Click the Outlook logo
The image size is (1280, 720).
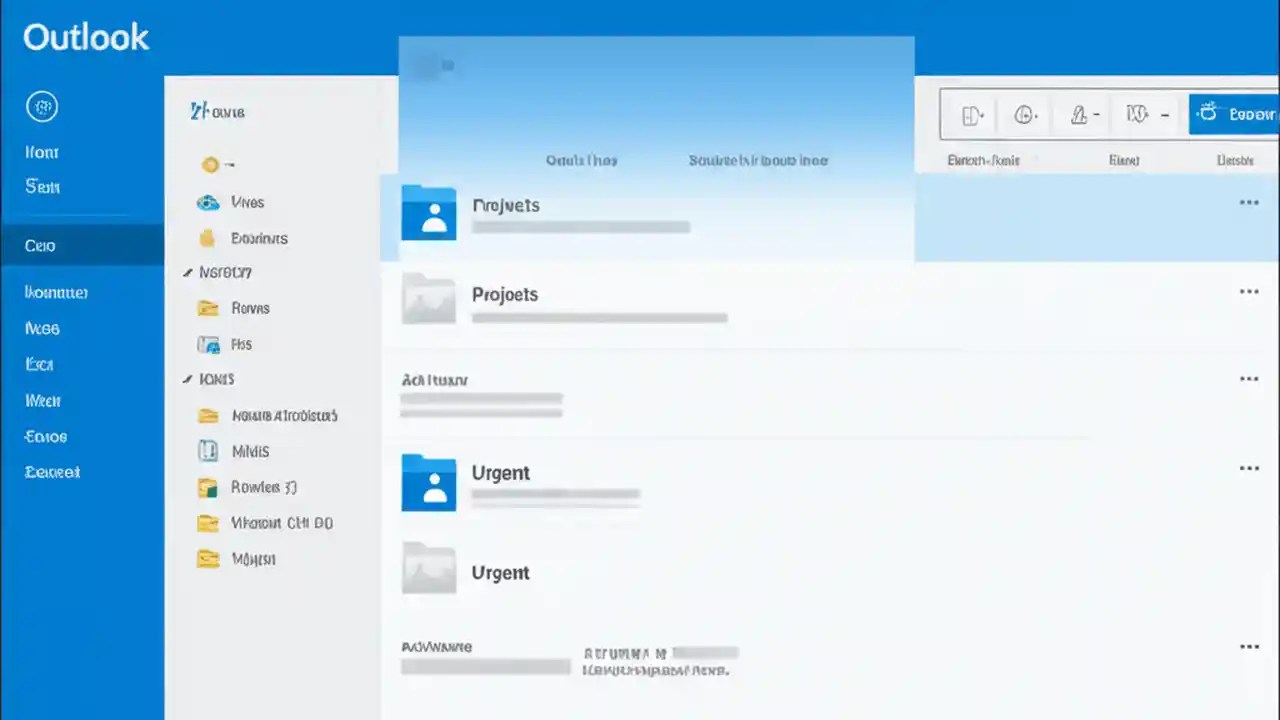point(85,36)
